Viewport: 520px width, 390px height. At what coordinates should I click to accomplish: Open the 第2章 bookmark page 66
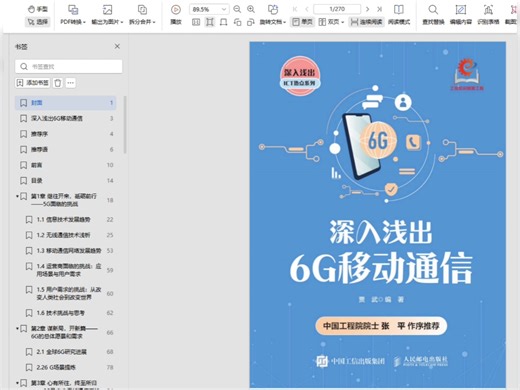coord(66,332)
